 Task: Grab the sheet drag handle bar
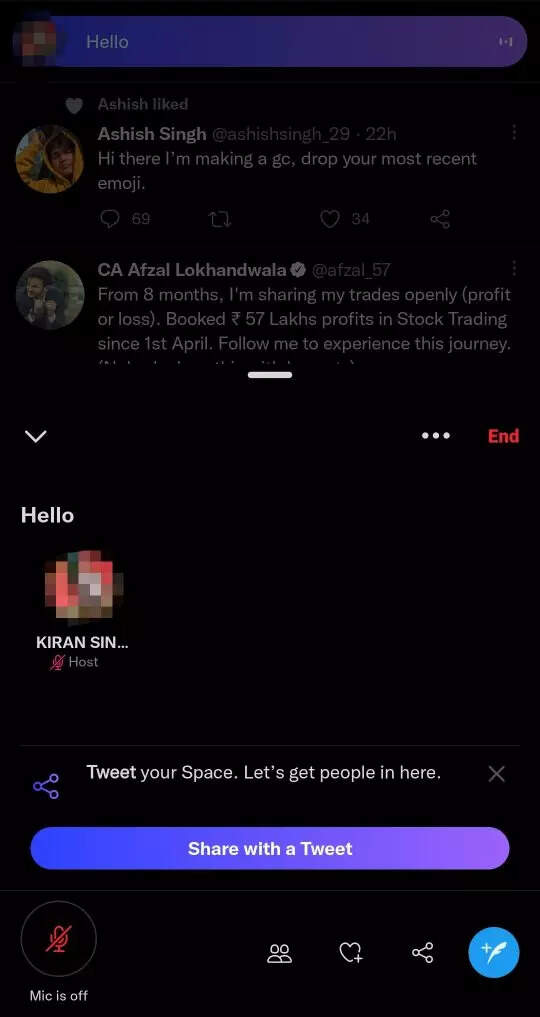(x=270, y=374)
